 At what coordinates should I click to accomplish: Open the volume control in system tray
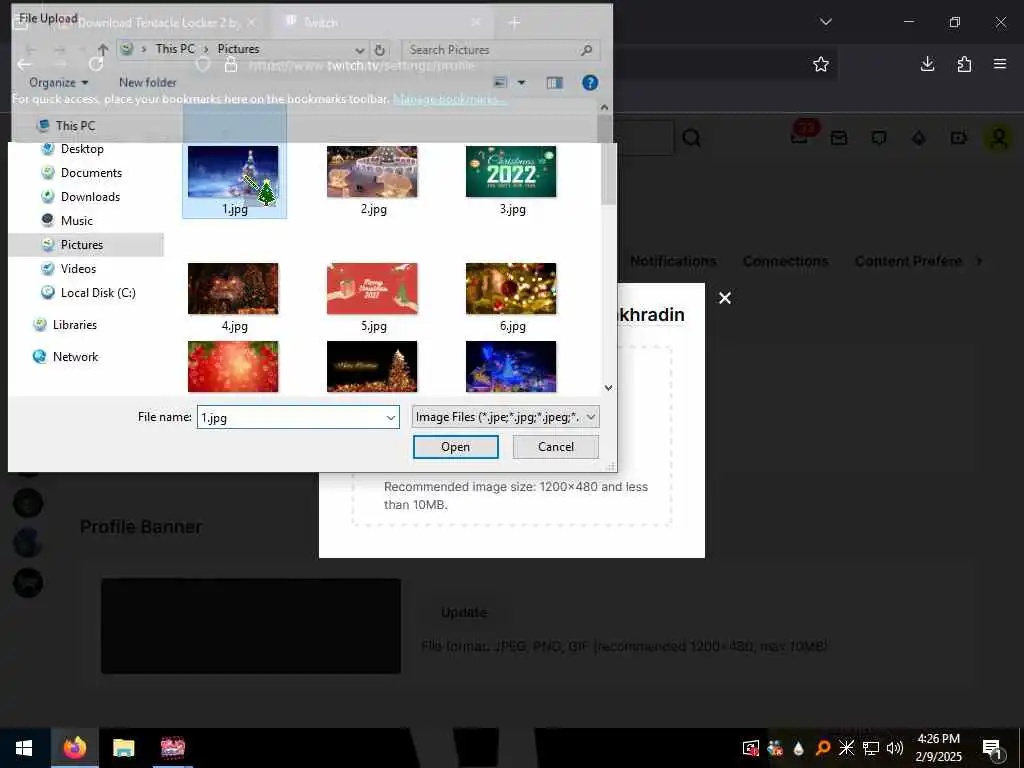894,748
